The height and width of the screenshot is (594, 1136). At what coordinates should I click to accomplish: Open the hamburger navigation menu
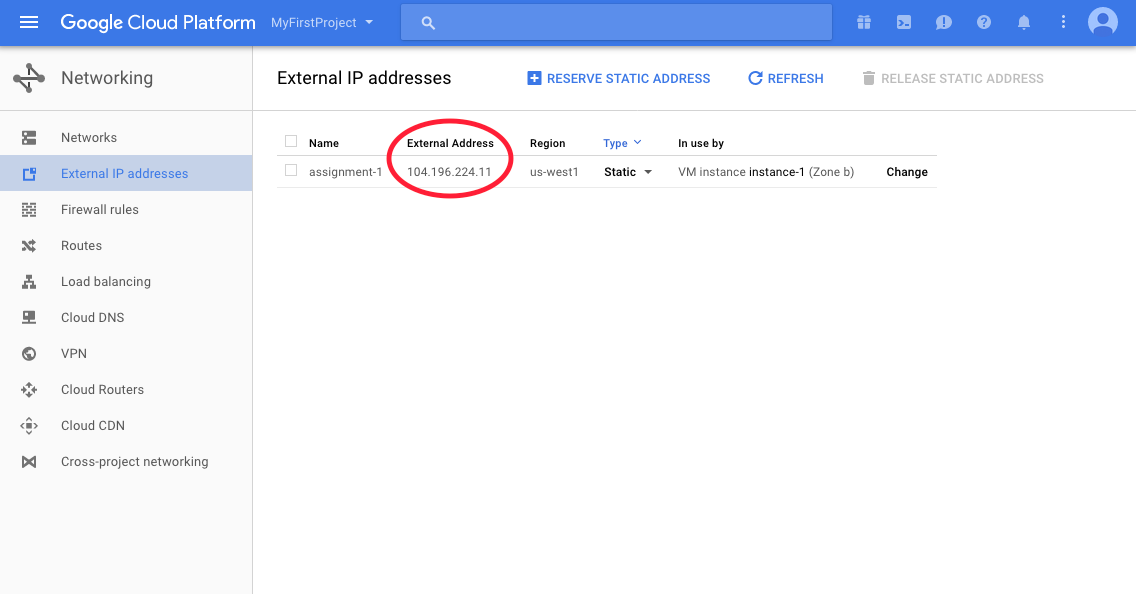pos(29,22)
